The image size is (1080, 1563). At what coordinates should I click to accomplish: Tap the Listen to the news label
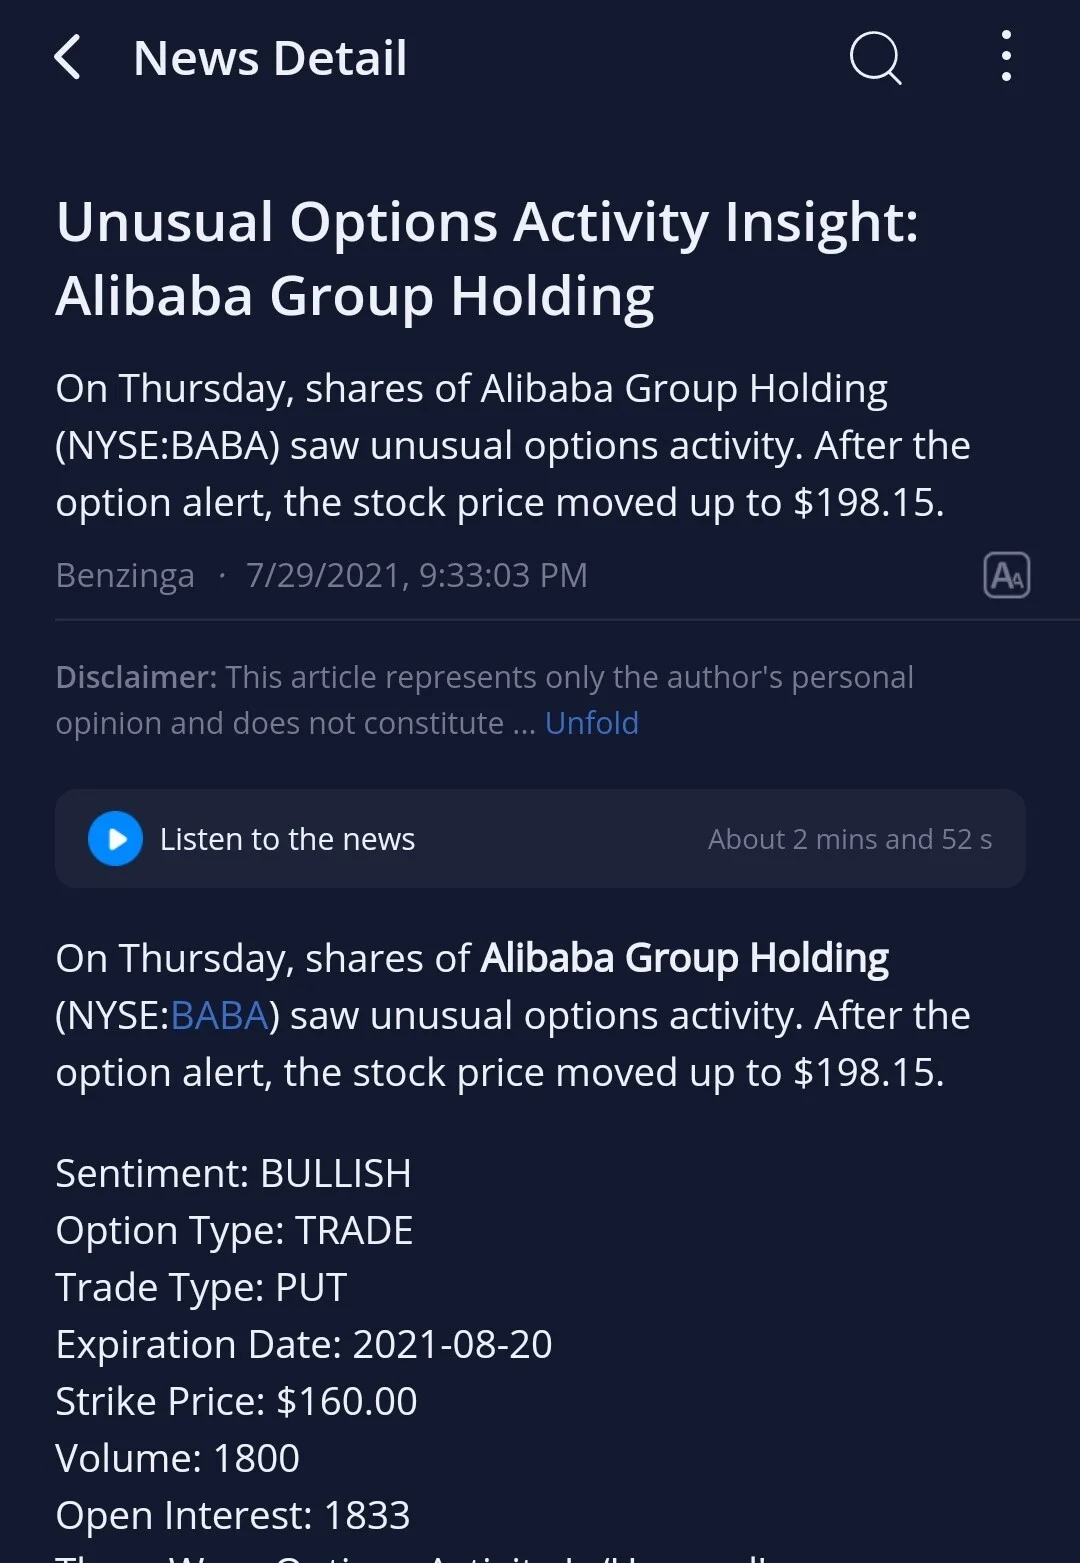(x=287, y=839)
